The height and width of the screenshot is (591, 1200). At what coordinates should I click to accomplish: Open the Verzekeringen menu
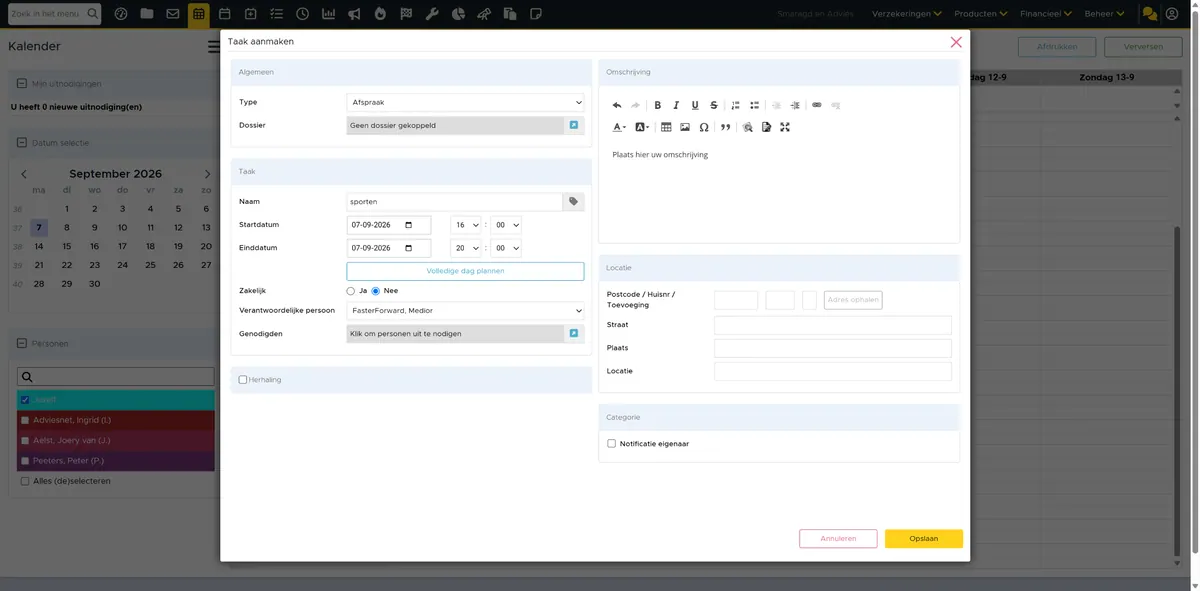[x=907, y=14]
